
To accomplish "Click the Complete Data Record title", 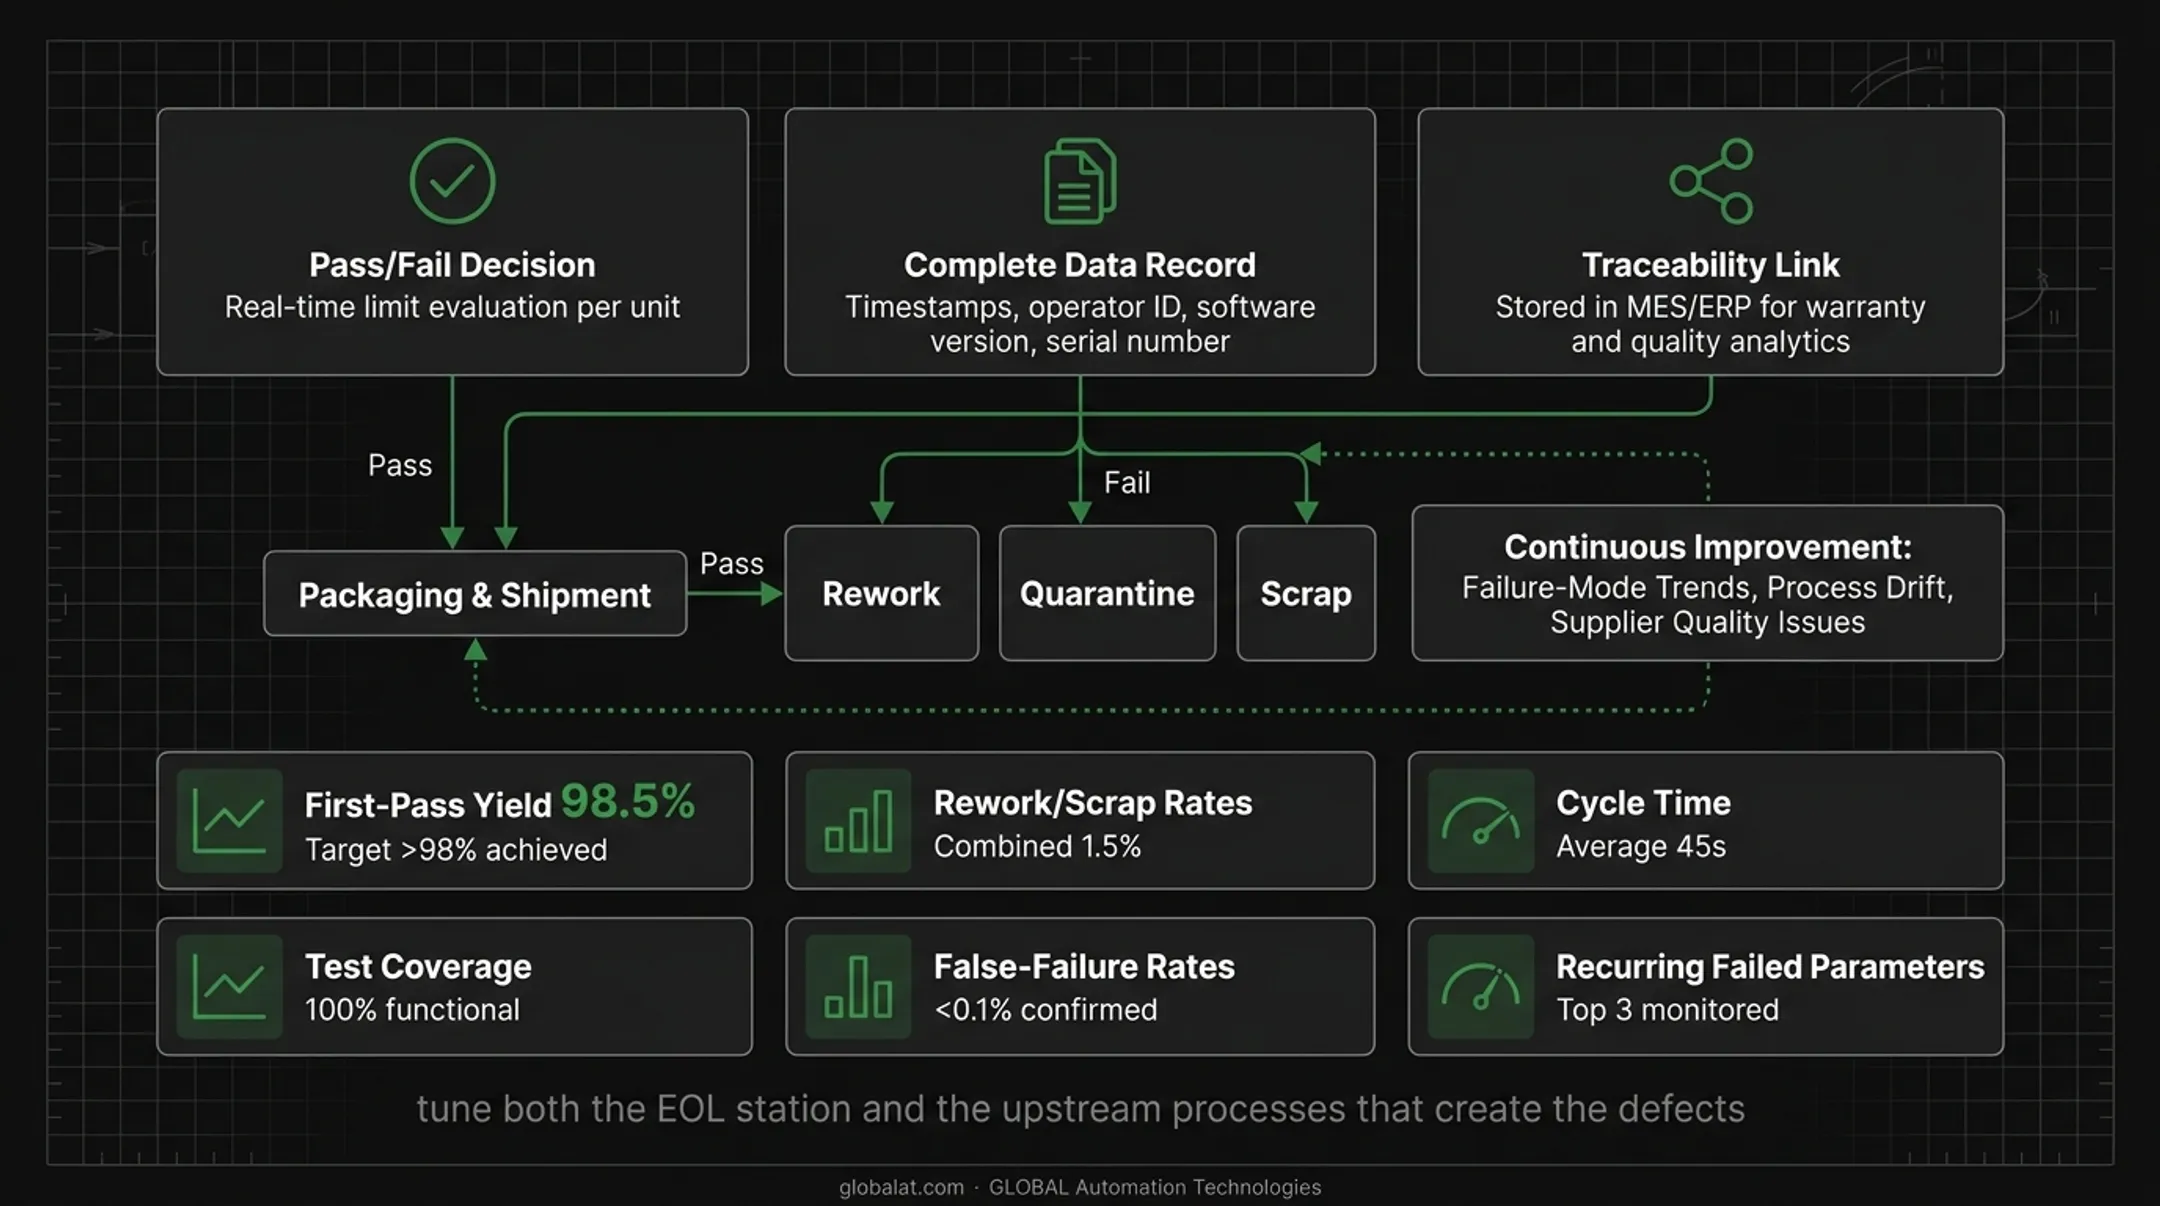I will [x=1080, y=265].
